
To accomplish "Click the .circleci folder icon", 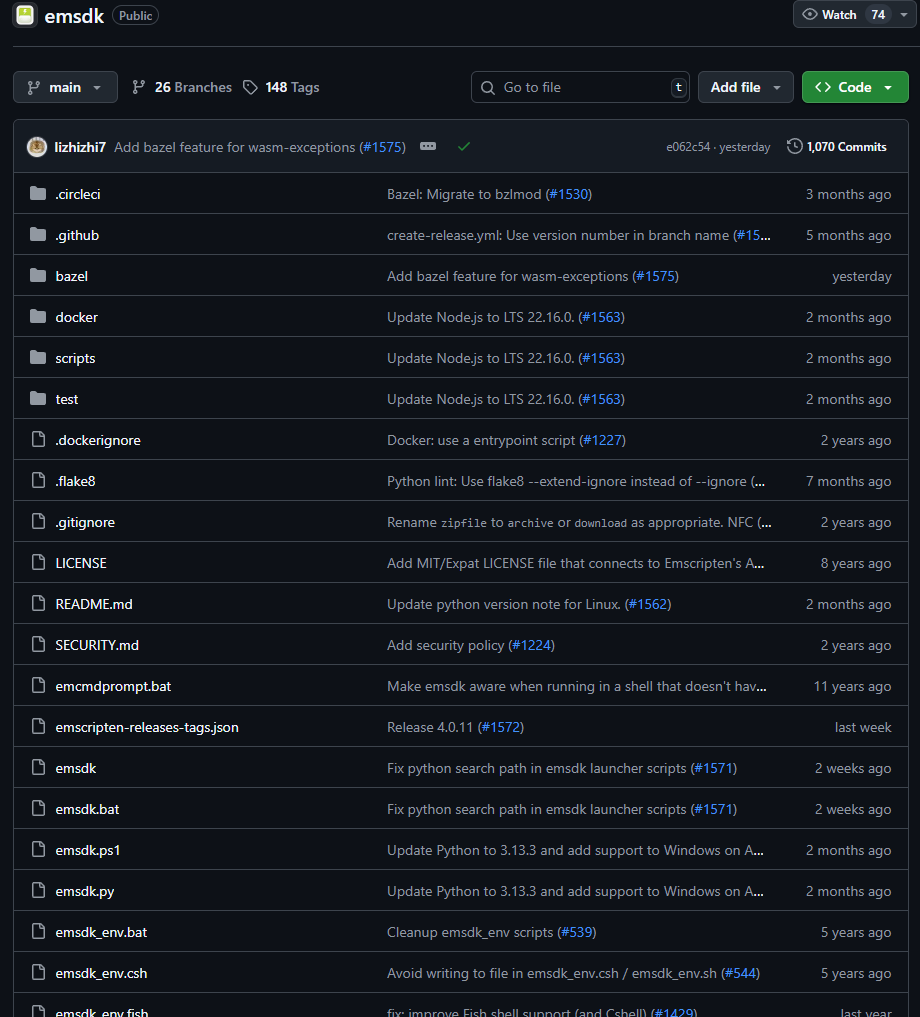I will 38,193.
